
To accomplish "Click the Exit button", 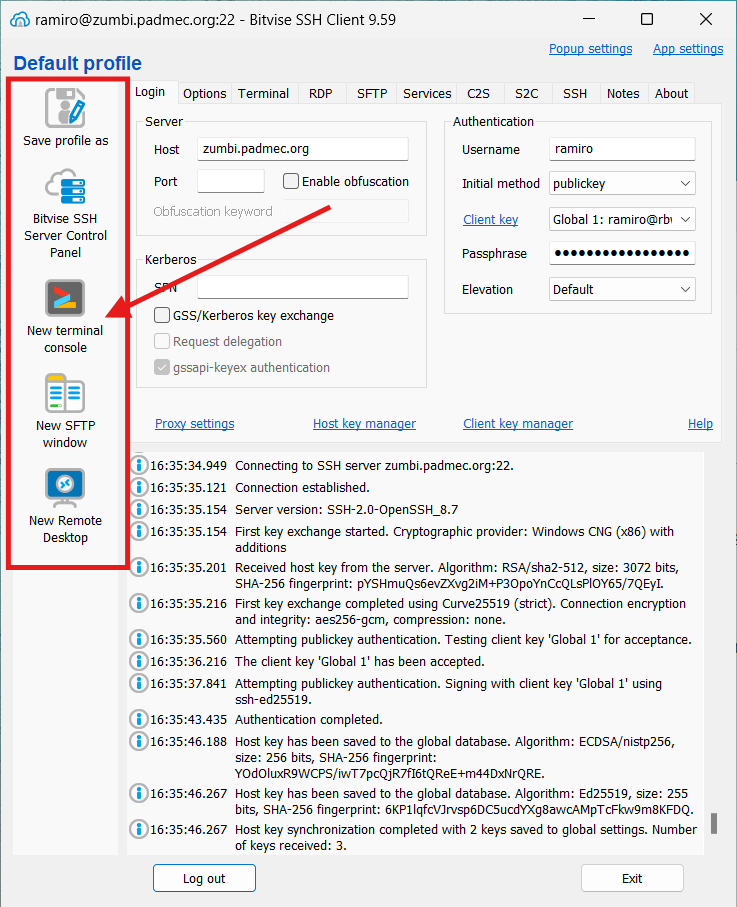I will pyautogui.click(x=632, y=878).
